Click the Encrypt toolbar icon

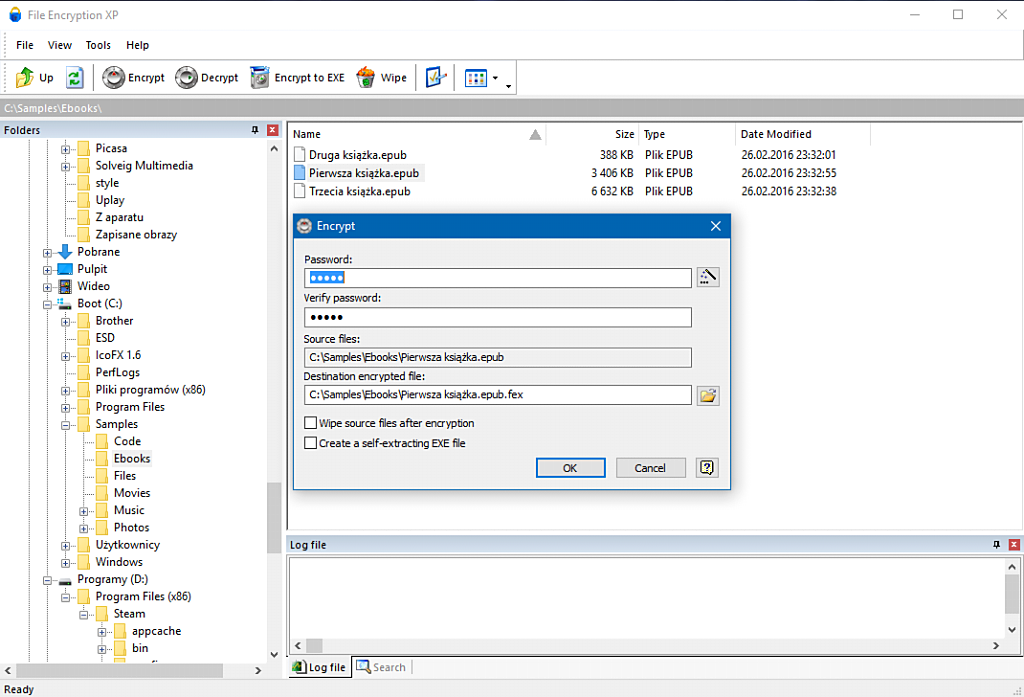coord(113,78)
